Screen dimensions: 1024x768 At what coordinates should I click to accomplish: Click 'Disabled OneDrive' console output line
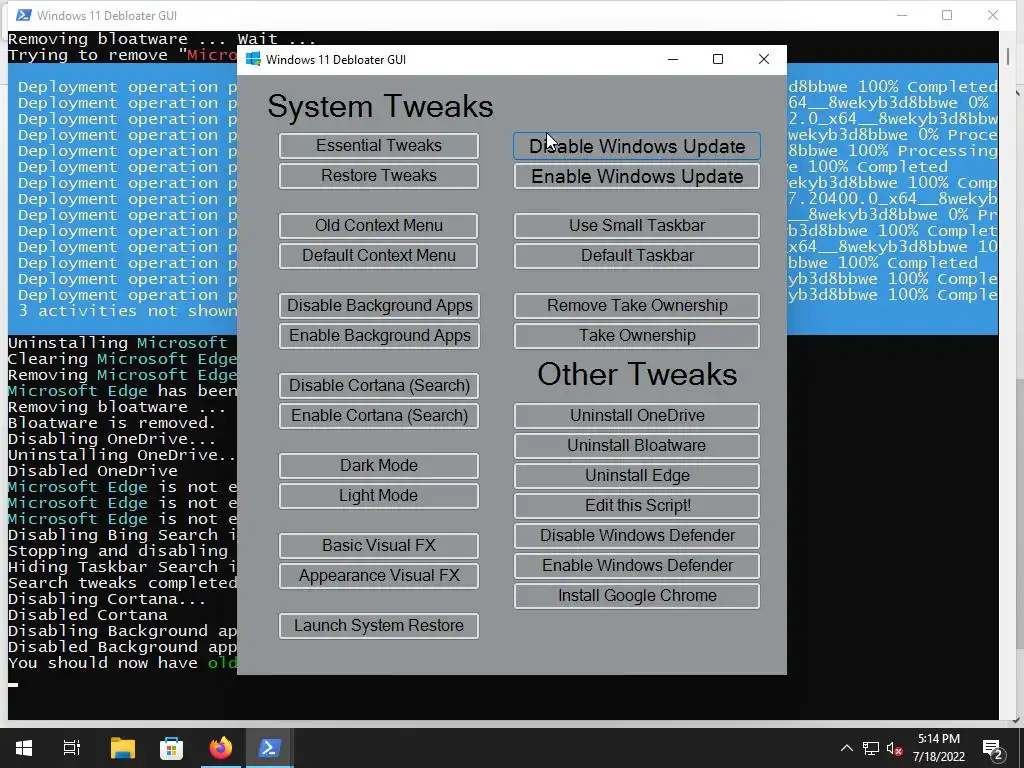pos(93,471)
